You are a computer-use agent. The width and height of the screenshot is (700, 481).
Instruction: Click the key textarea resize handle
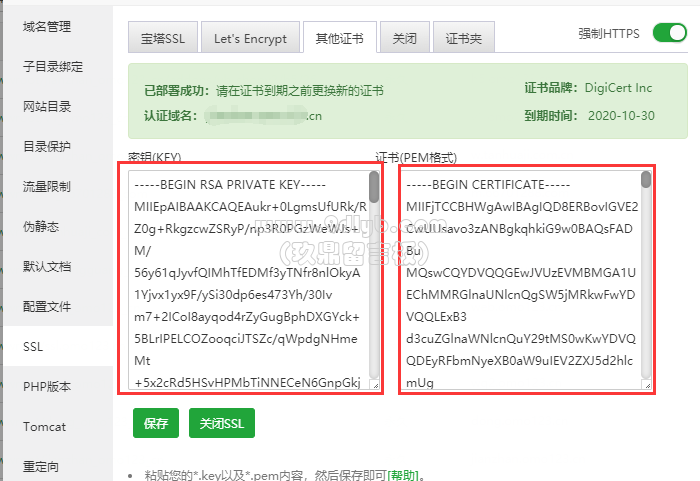pos(375,385)
